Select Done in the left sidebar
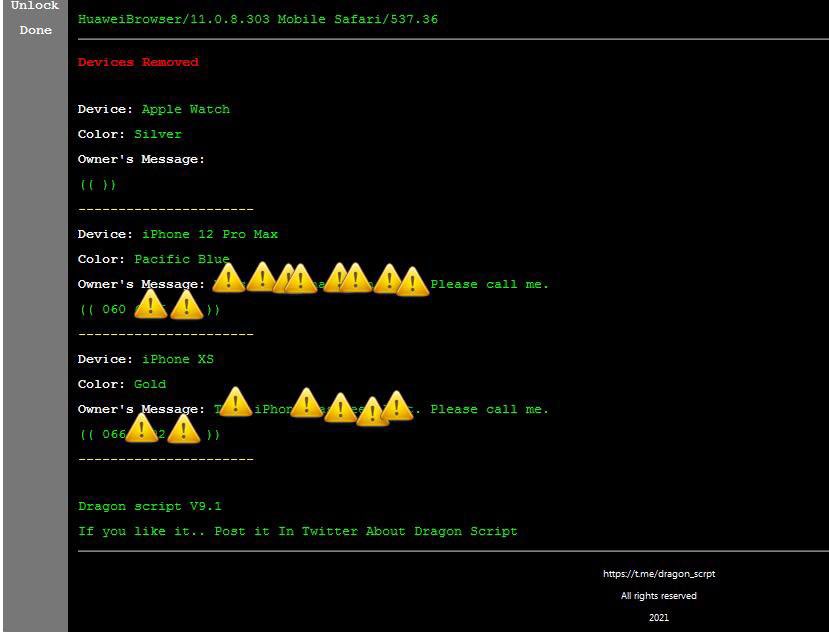The width and height of the screenshot is (829, 632). [35, 30]
